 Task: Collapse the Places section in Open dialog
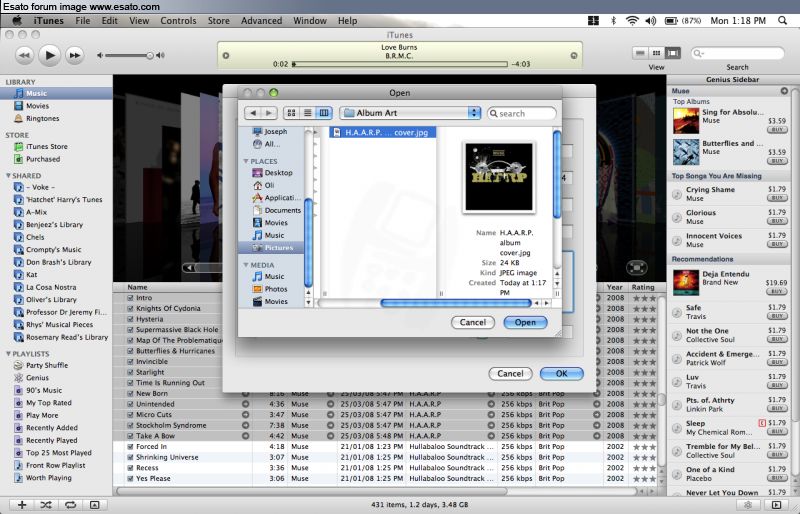click(x=246, y=161)
